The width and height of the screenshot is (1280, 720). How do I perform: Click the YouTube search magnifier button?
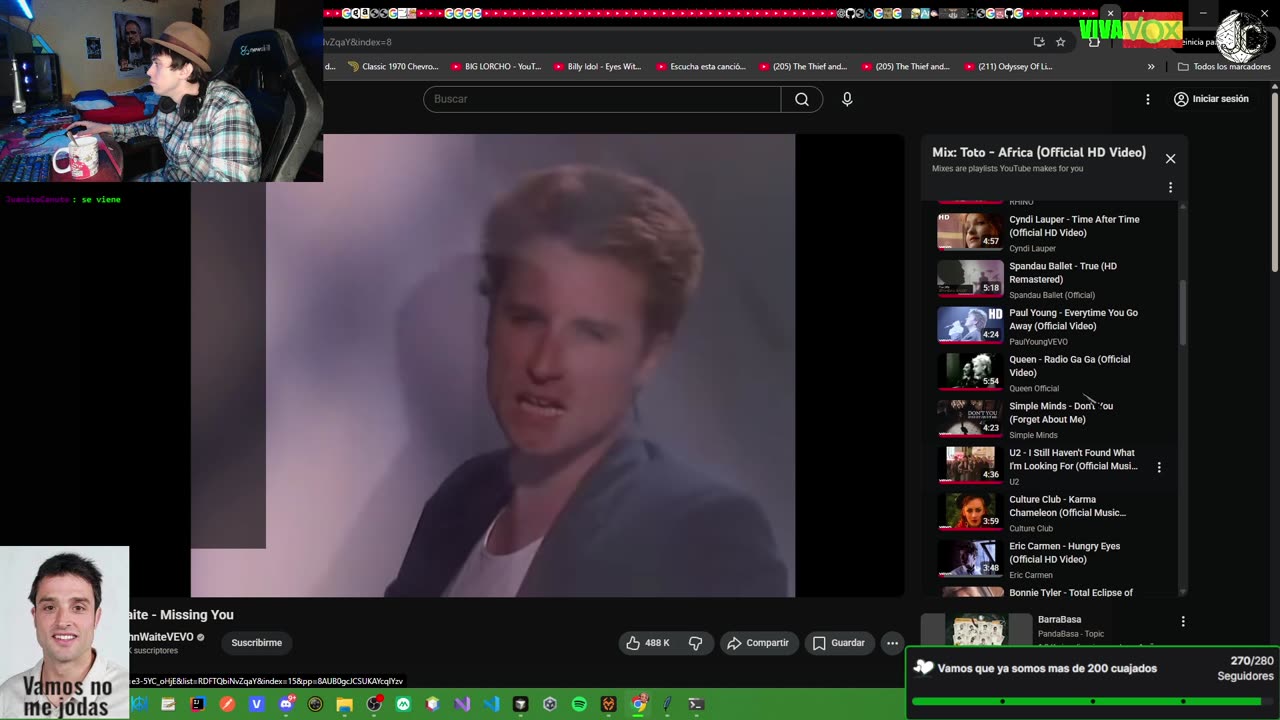coord(802,99)
